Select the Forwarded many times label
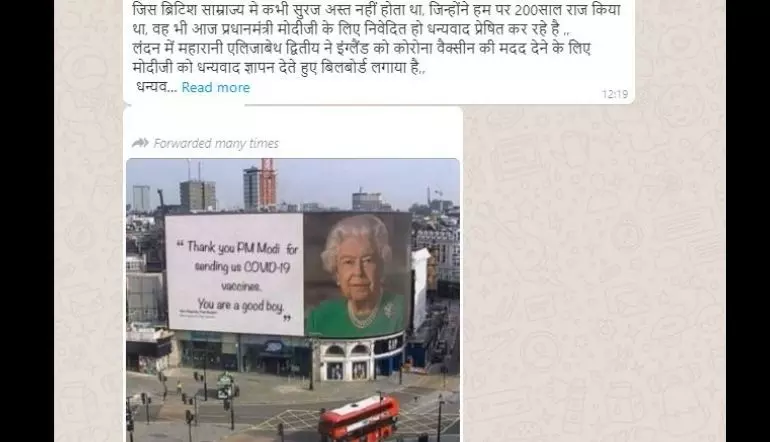This screenshot has width=770, height=442. (x=216, y=143)
